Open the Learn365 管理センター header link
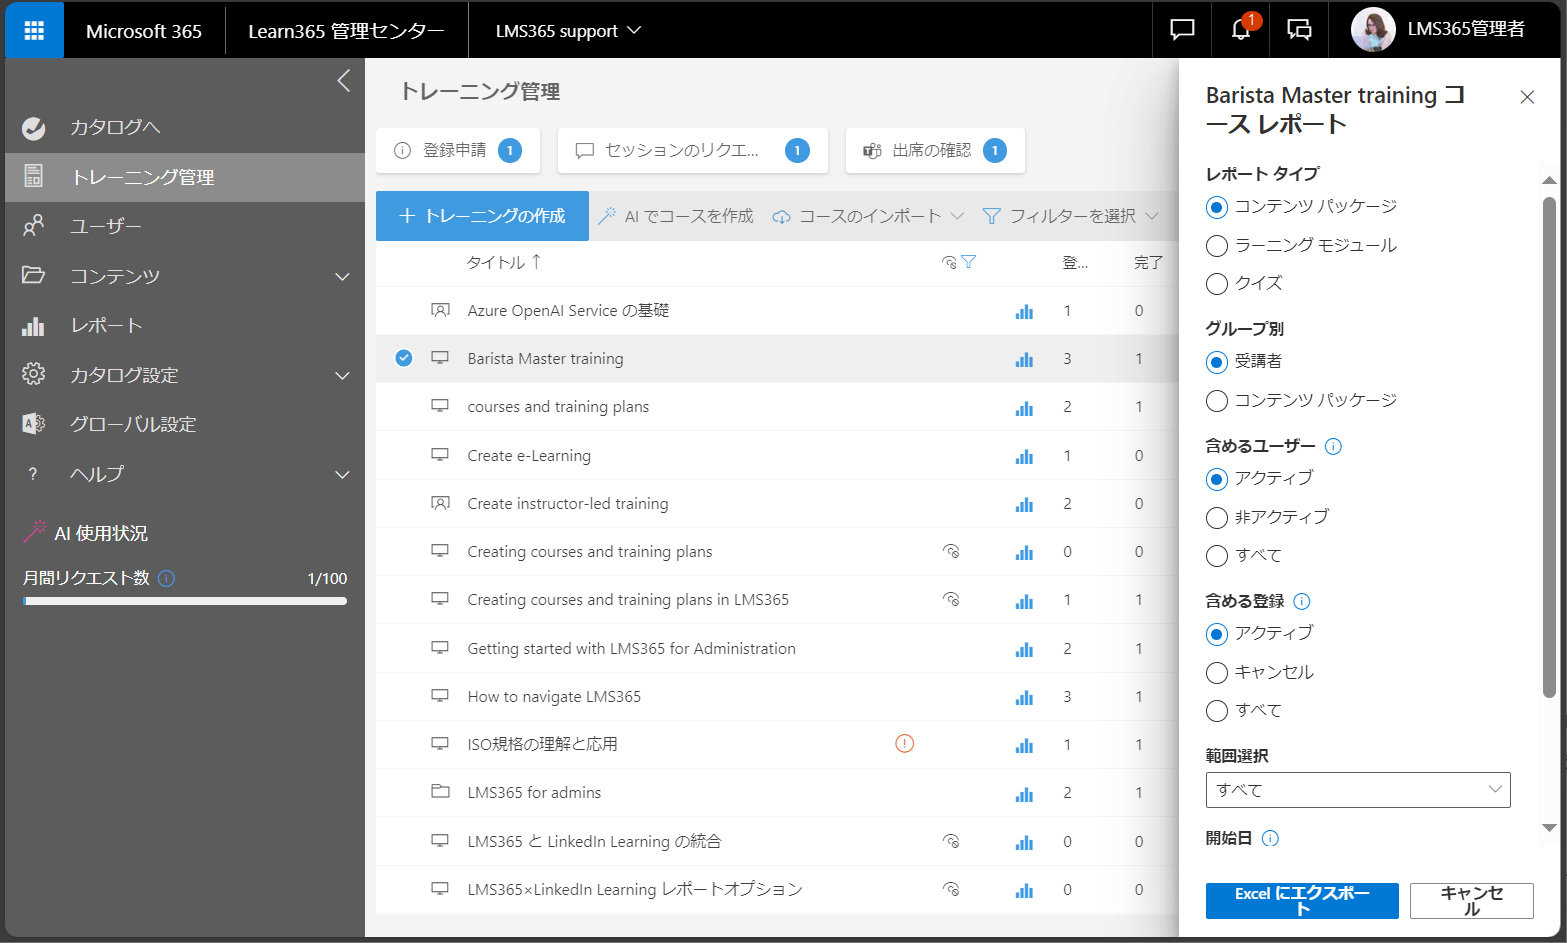 click(346, 31)
